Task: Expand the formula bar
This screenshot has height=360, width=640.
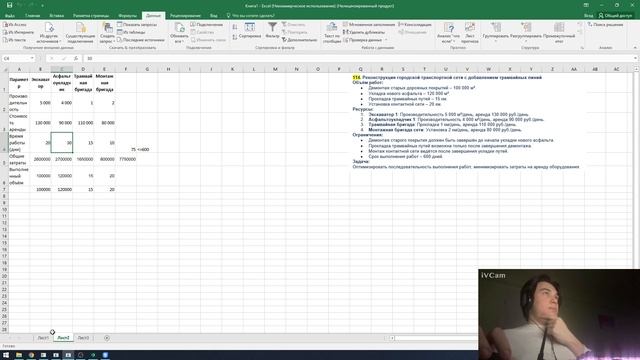Action: pyautogui.click(x=636, y=58)
